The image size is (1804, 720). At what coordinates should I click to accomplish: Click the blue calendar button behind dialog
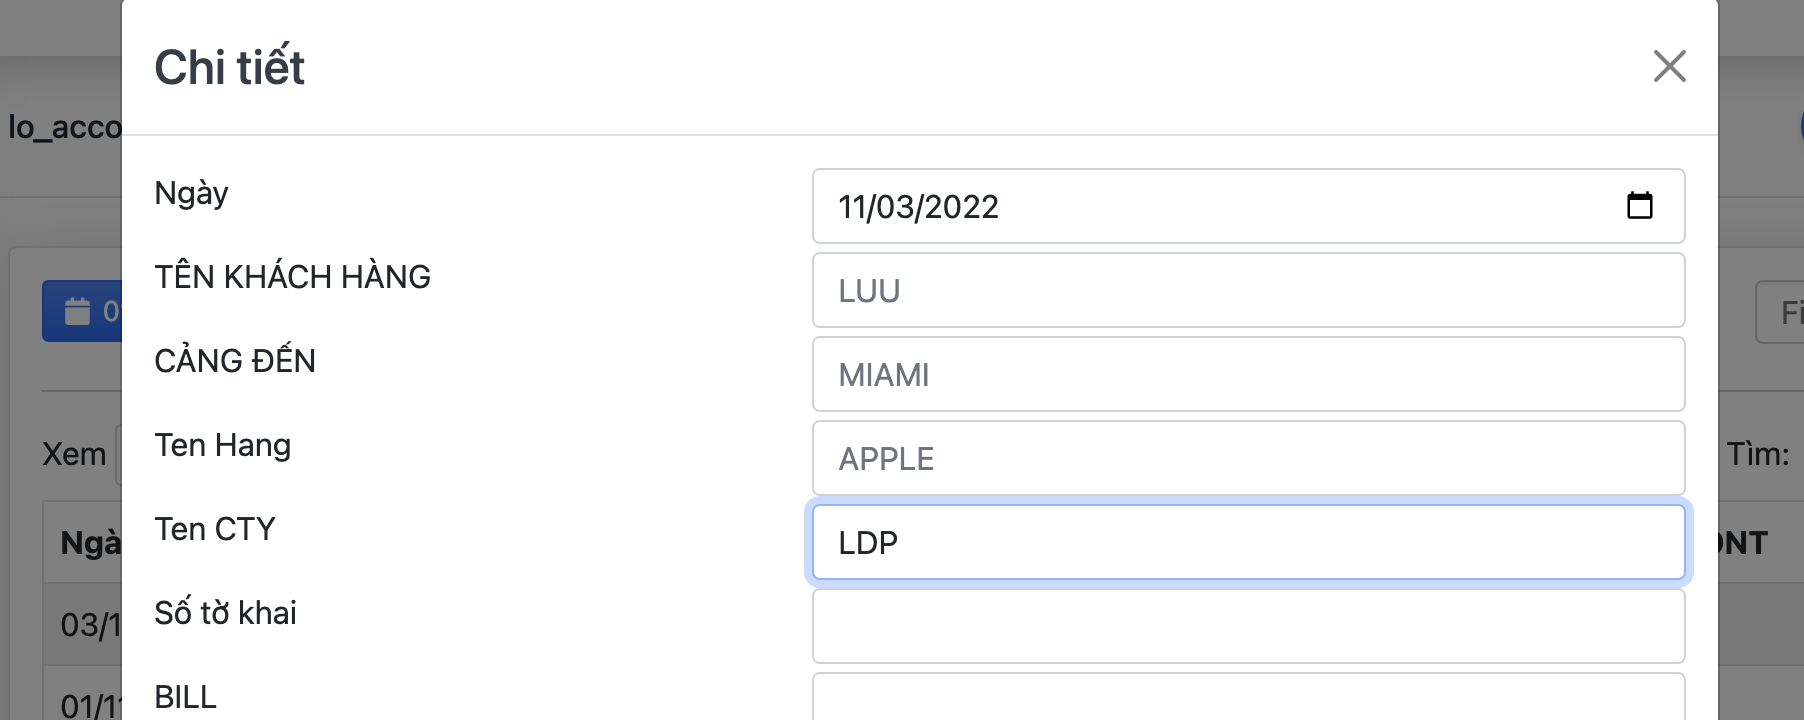[82, 312]
